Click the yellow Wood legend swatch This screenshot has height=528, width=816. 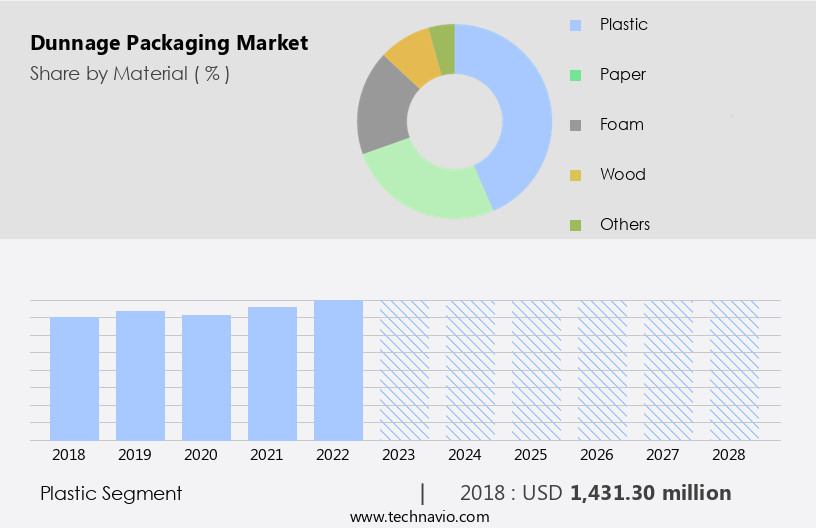[575, 175]
